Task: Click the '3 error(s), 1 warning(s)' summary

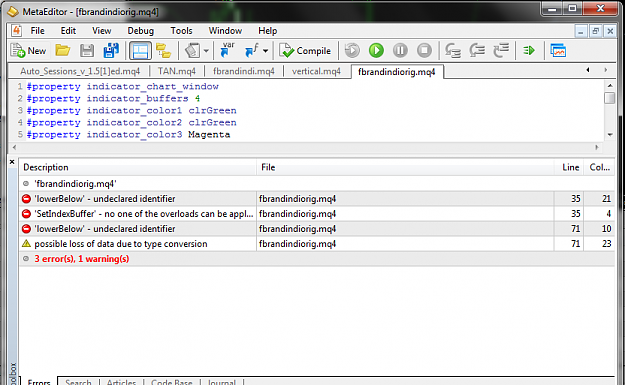Action: [82, 259]
